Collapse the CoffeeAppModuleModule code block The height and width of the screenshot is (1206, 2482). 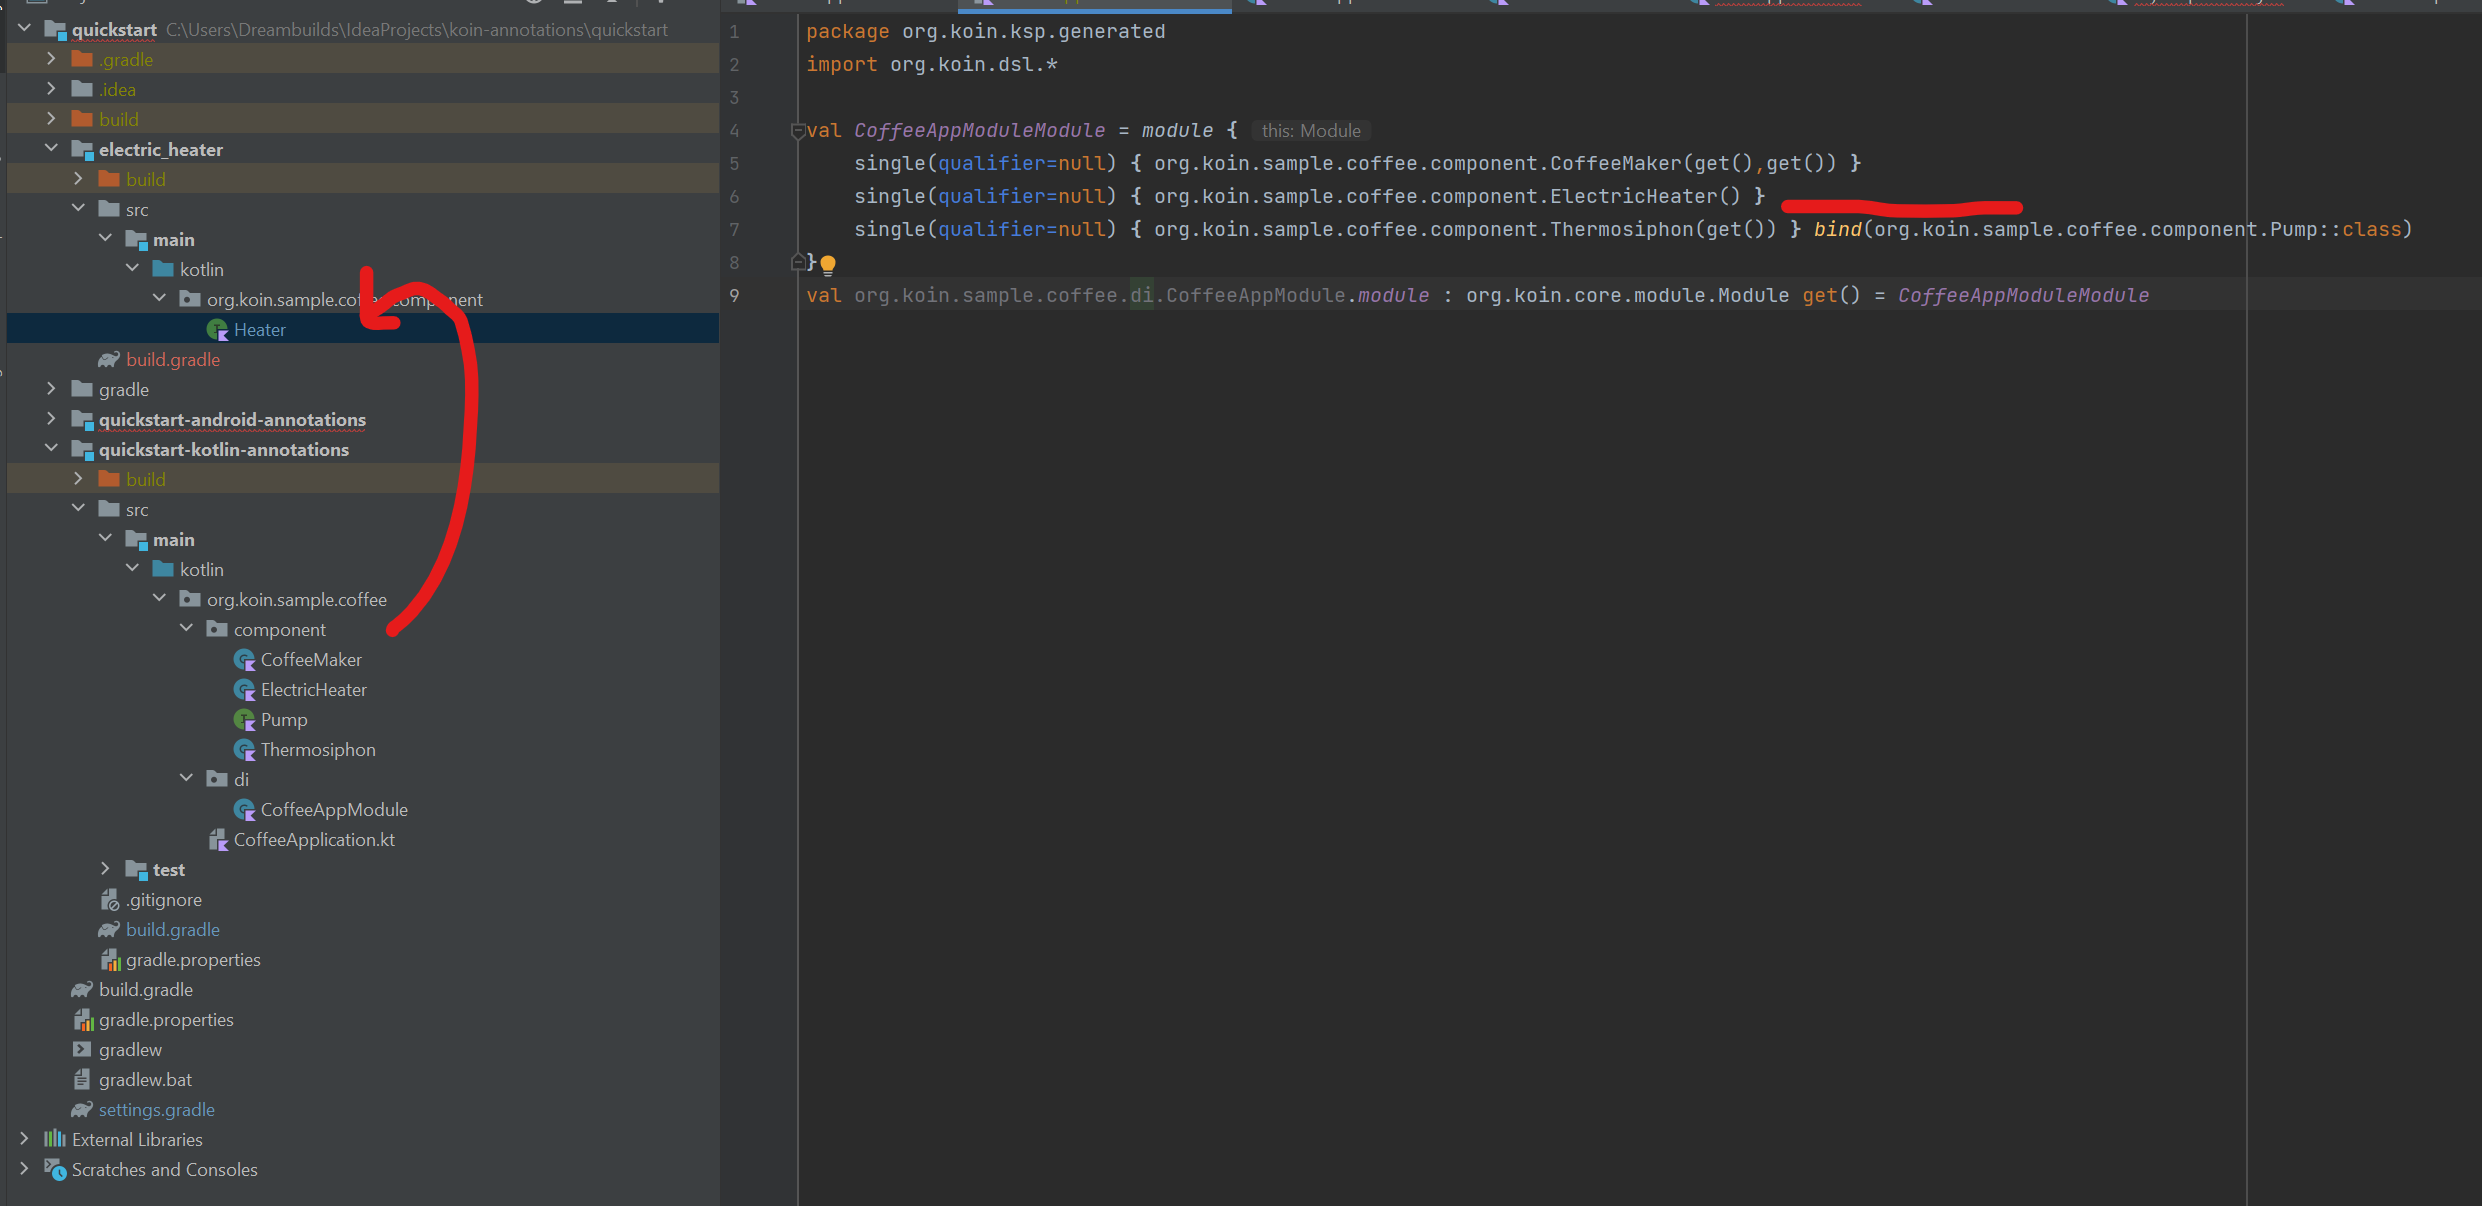pos(797,130)
